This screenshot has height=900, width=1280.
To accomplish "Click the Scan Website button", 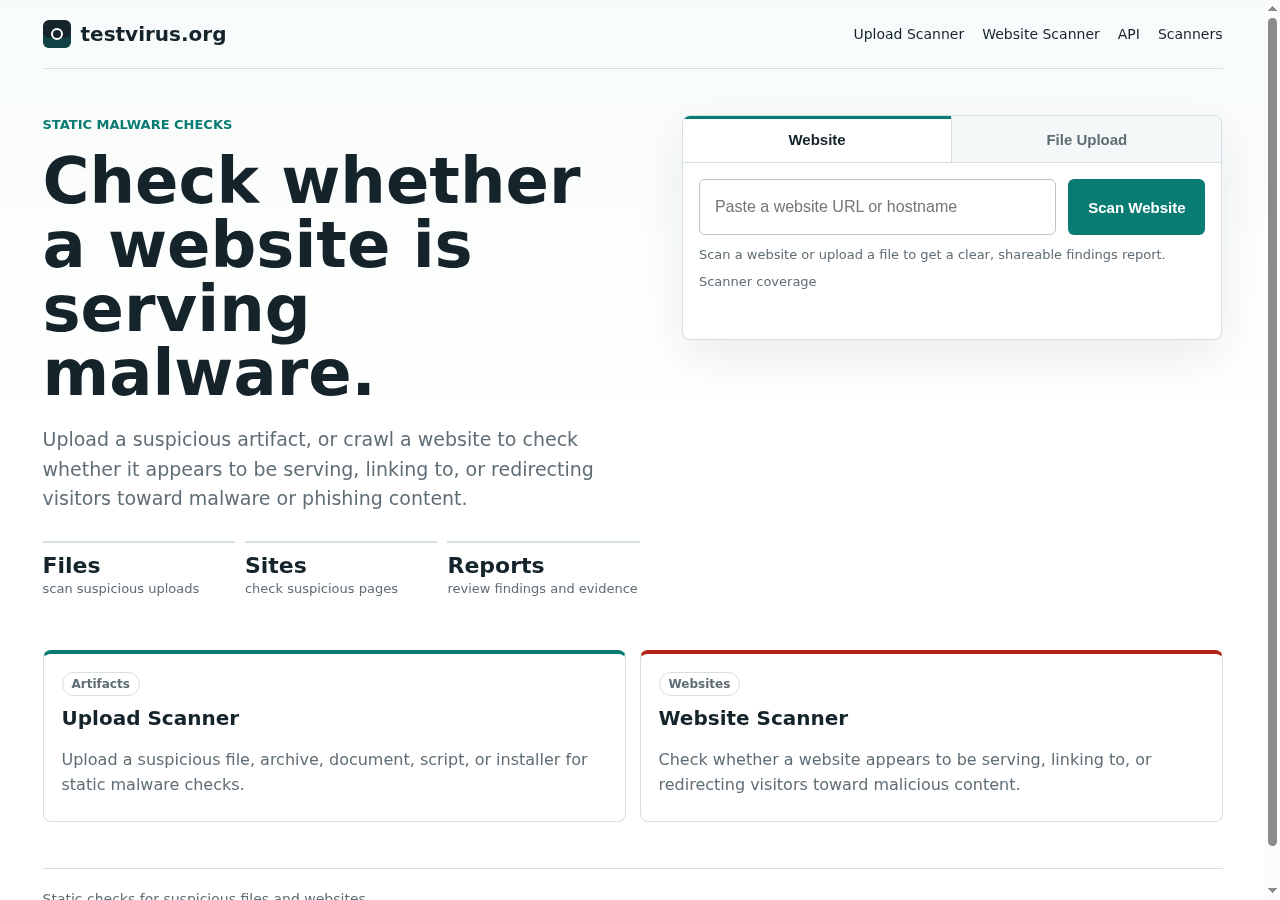I will [x=1136, y=207].
